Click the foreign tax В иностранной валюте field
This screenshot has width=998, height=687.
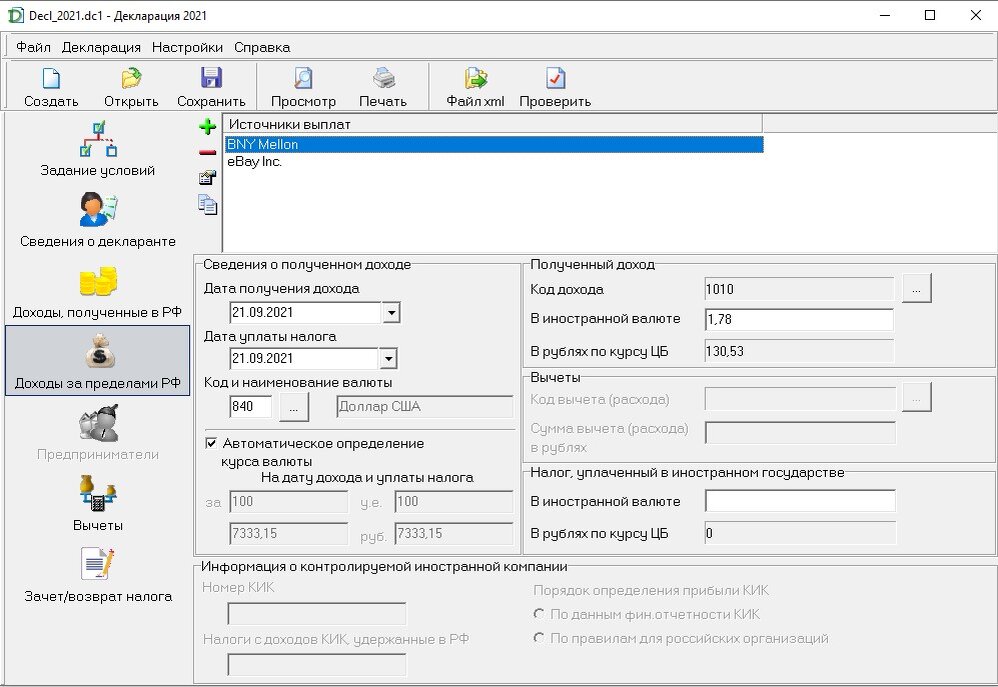[800, 501]
